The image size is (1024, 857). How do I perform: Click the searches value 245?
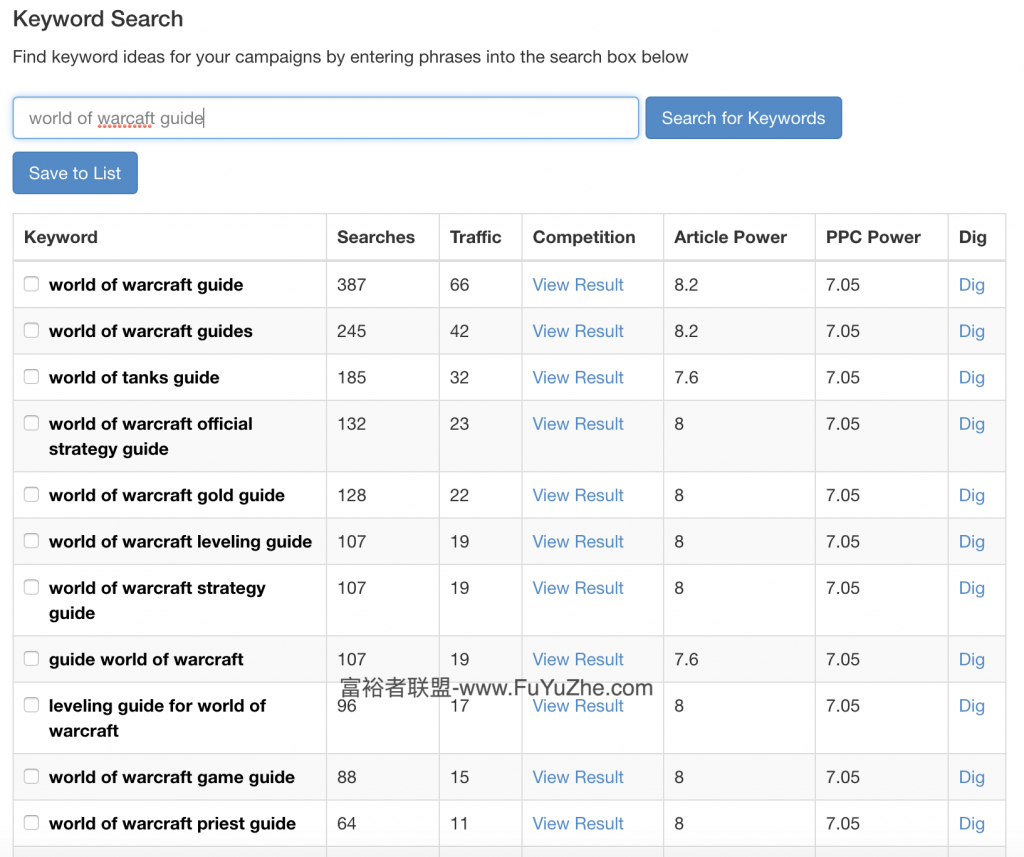tap(351, 331)
